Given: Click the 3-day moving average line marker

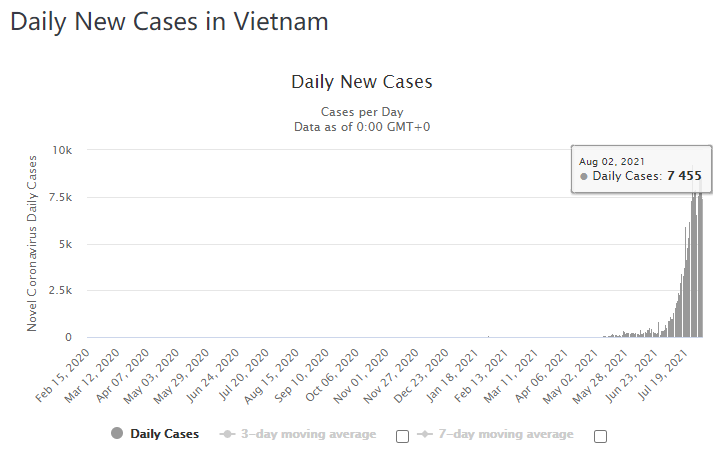Looking at the screenshot, I should (x=227, y=434).
